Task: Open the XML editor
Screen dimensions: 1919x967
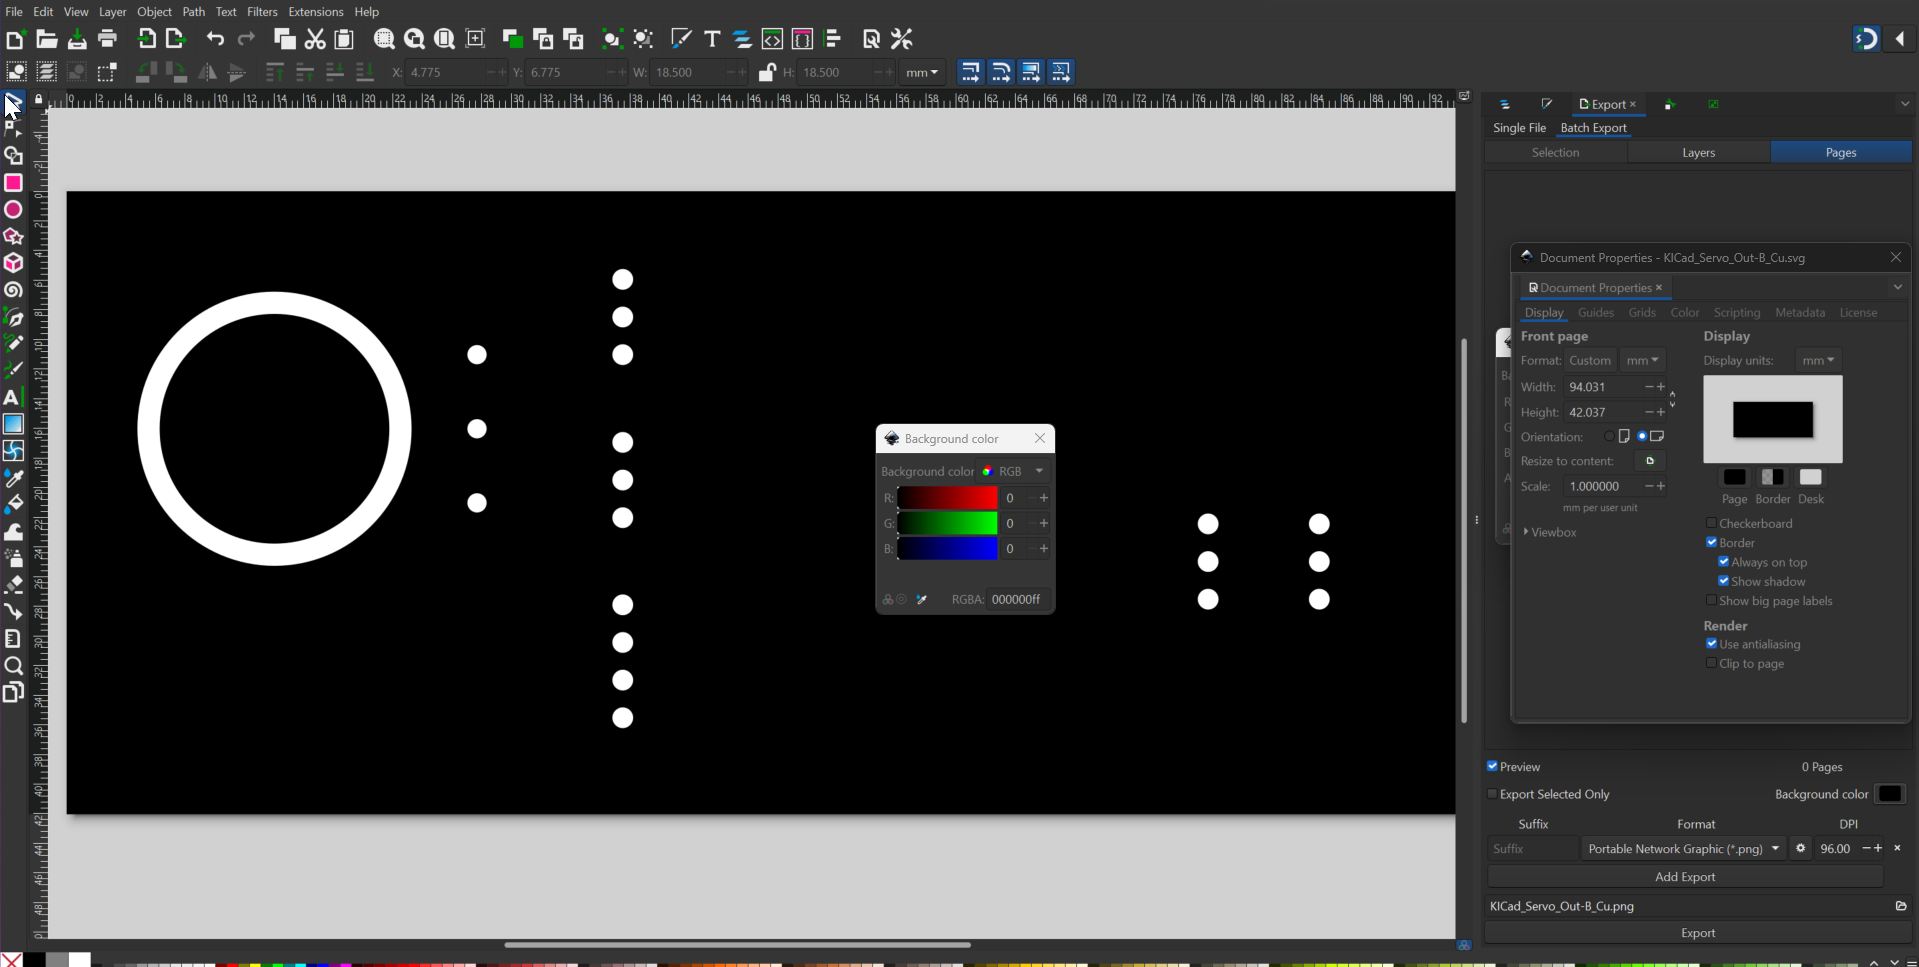Action: click(x=772, y=39)
